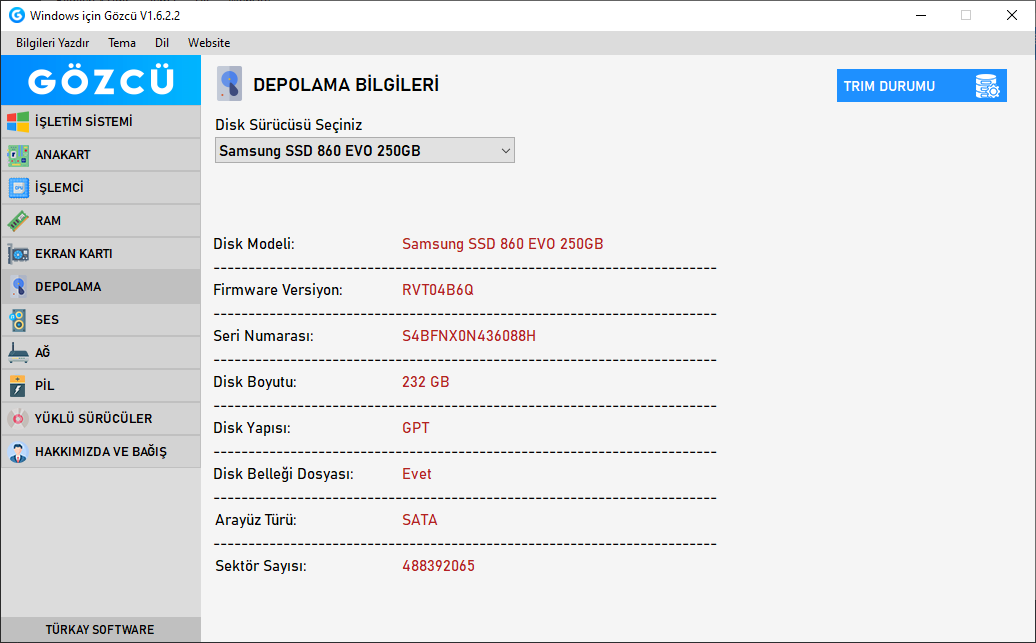The width and height of the screenshot is (1036, 643).
Task: Expand the disk drive dropdown arrow
Action: 505,151
